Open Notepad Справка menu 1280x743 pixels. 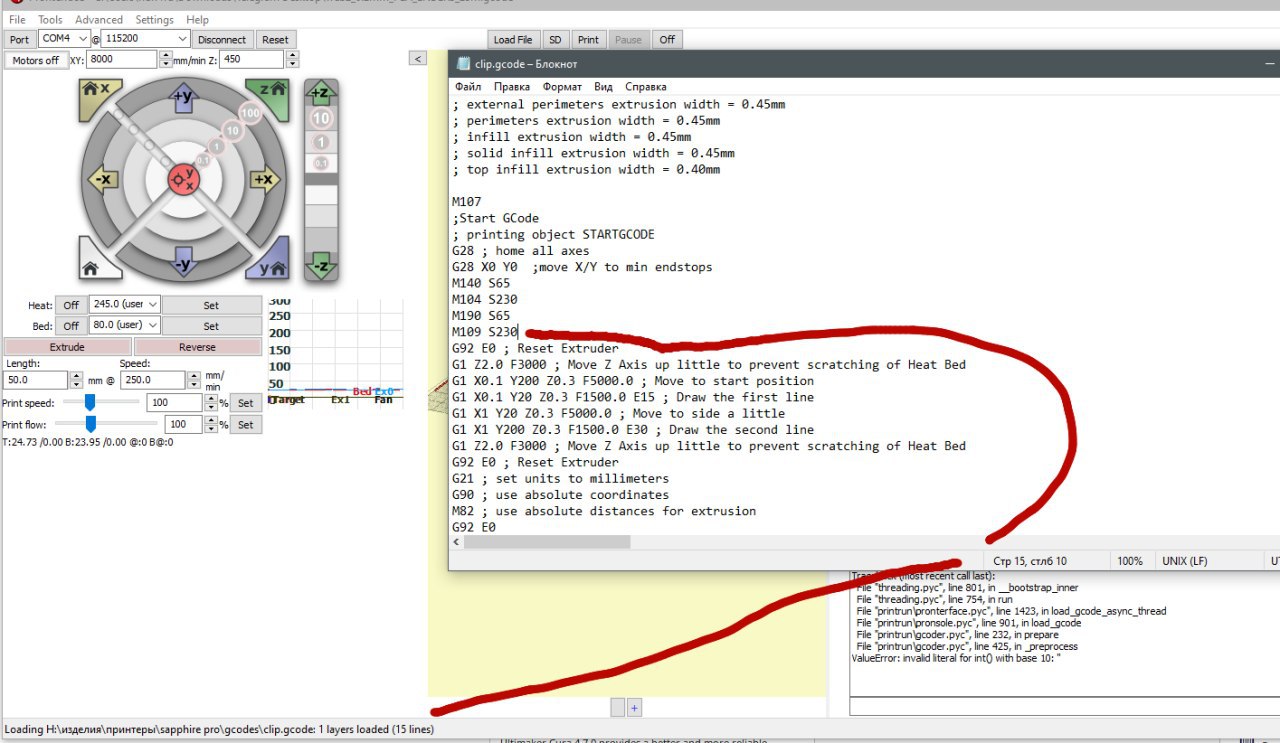click(645, 87)
